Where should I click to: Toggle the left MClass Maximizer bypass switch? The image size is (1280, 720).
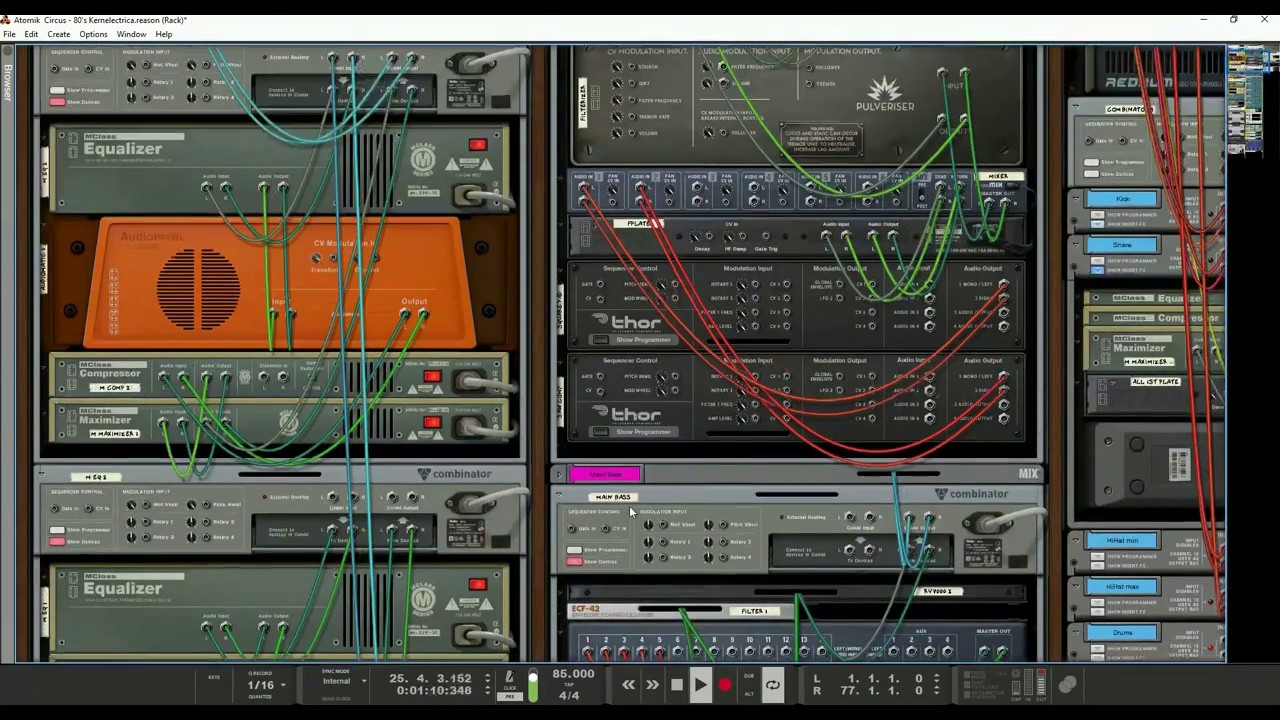tap(432, 422)
